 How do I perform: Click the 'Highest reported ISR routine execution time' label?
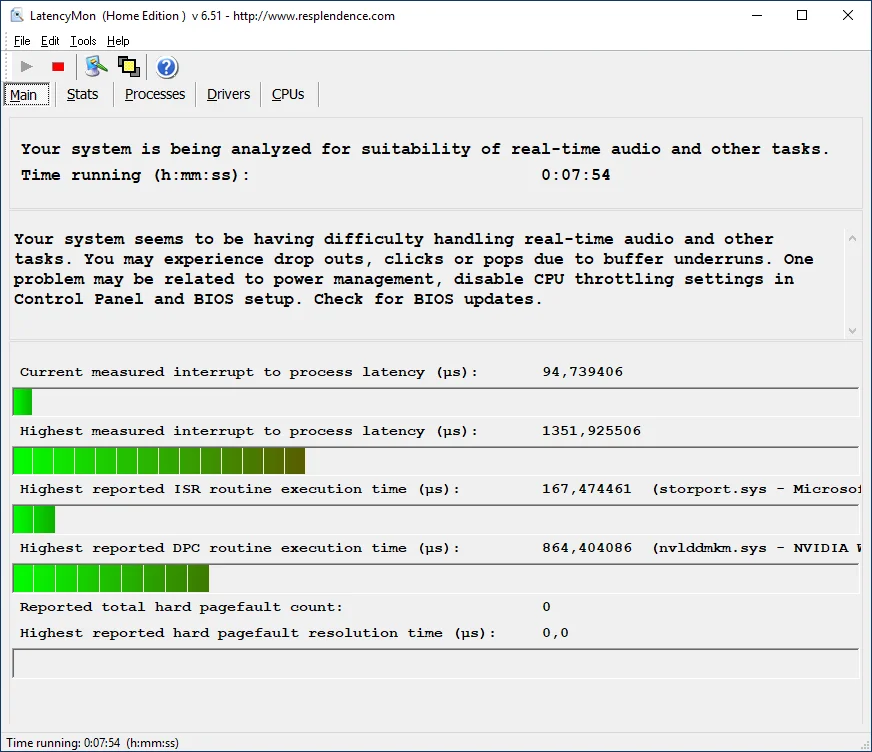240,489
